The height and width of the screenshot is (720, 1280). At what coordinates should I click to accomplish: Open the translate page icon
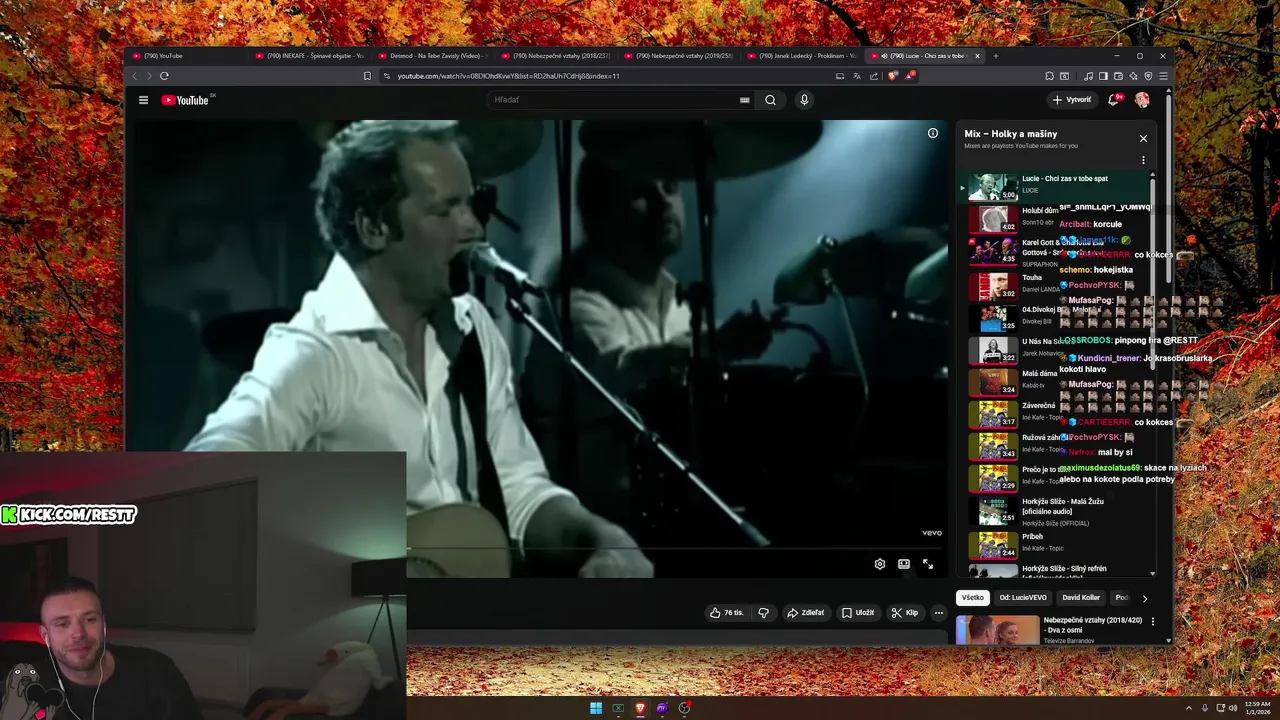click(x=857, y=76)
